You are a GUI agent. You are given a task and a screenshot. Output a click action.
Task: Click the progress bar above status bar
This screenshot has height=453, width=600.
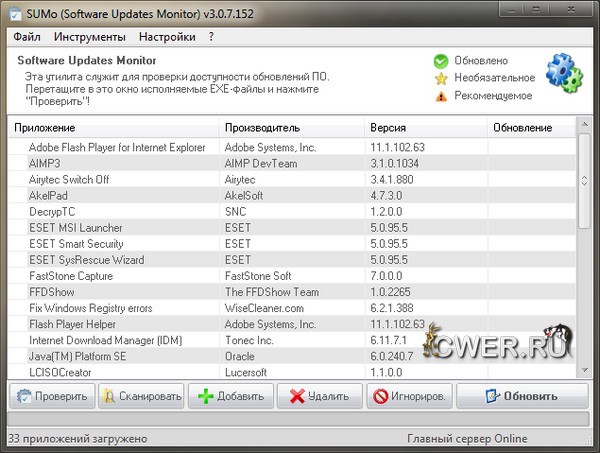pyautogui.click(x=298, y=419)
